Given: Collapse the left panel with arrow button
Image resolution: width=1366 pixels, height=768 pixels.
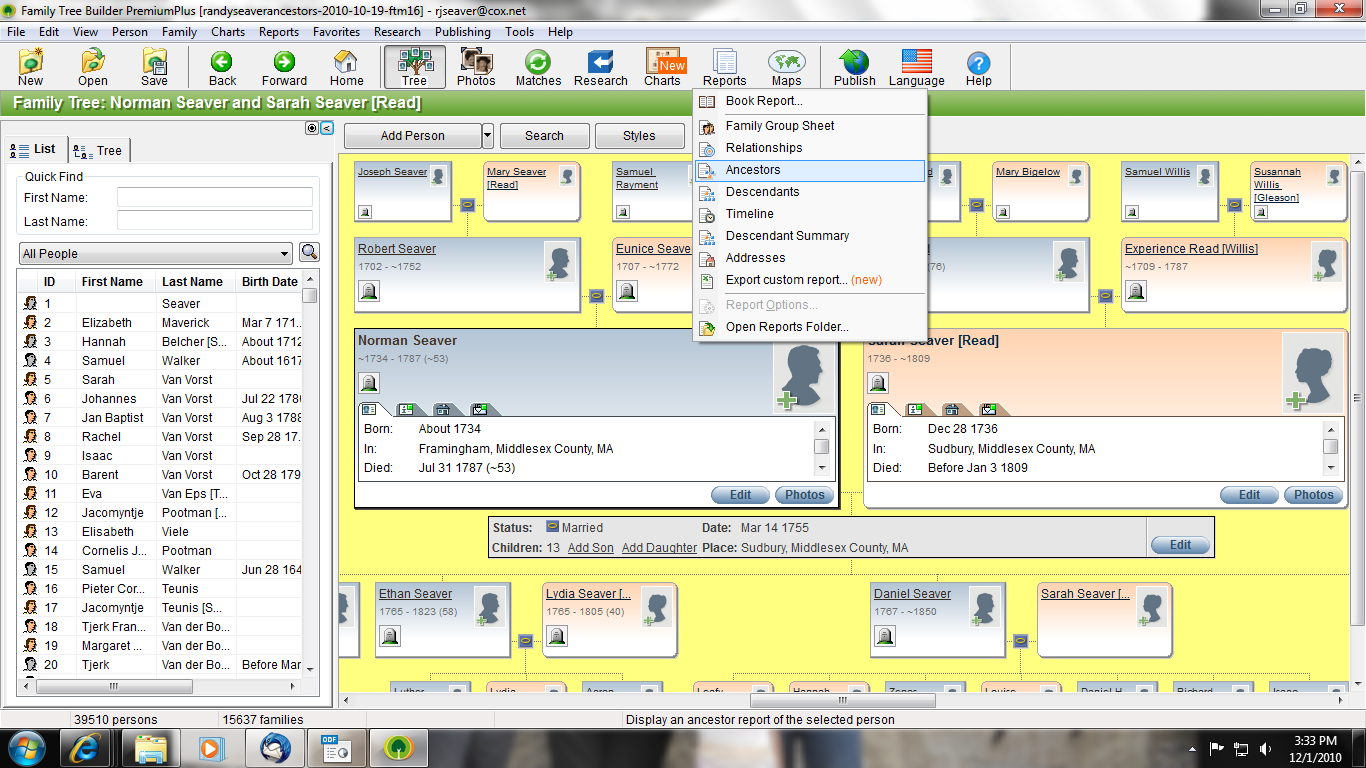Looking at the screenshot, I should [326, 128].
